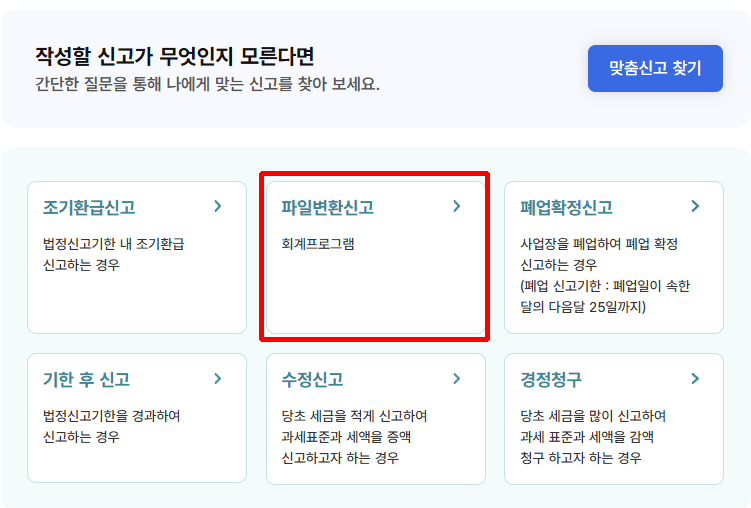Click the 작성할 신고가 무엇인지 모른다면 heading

pos(174,56)
